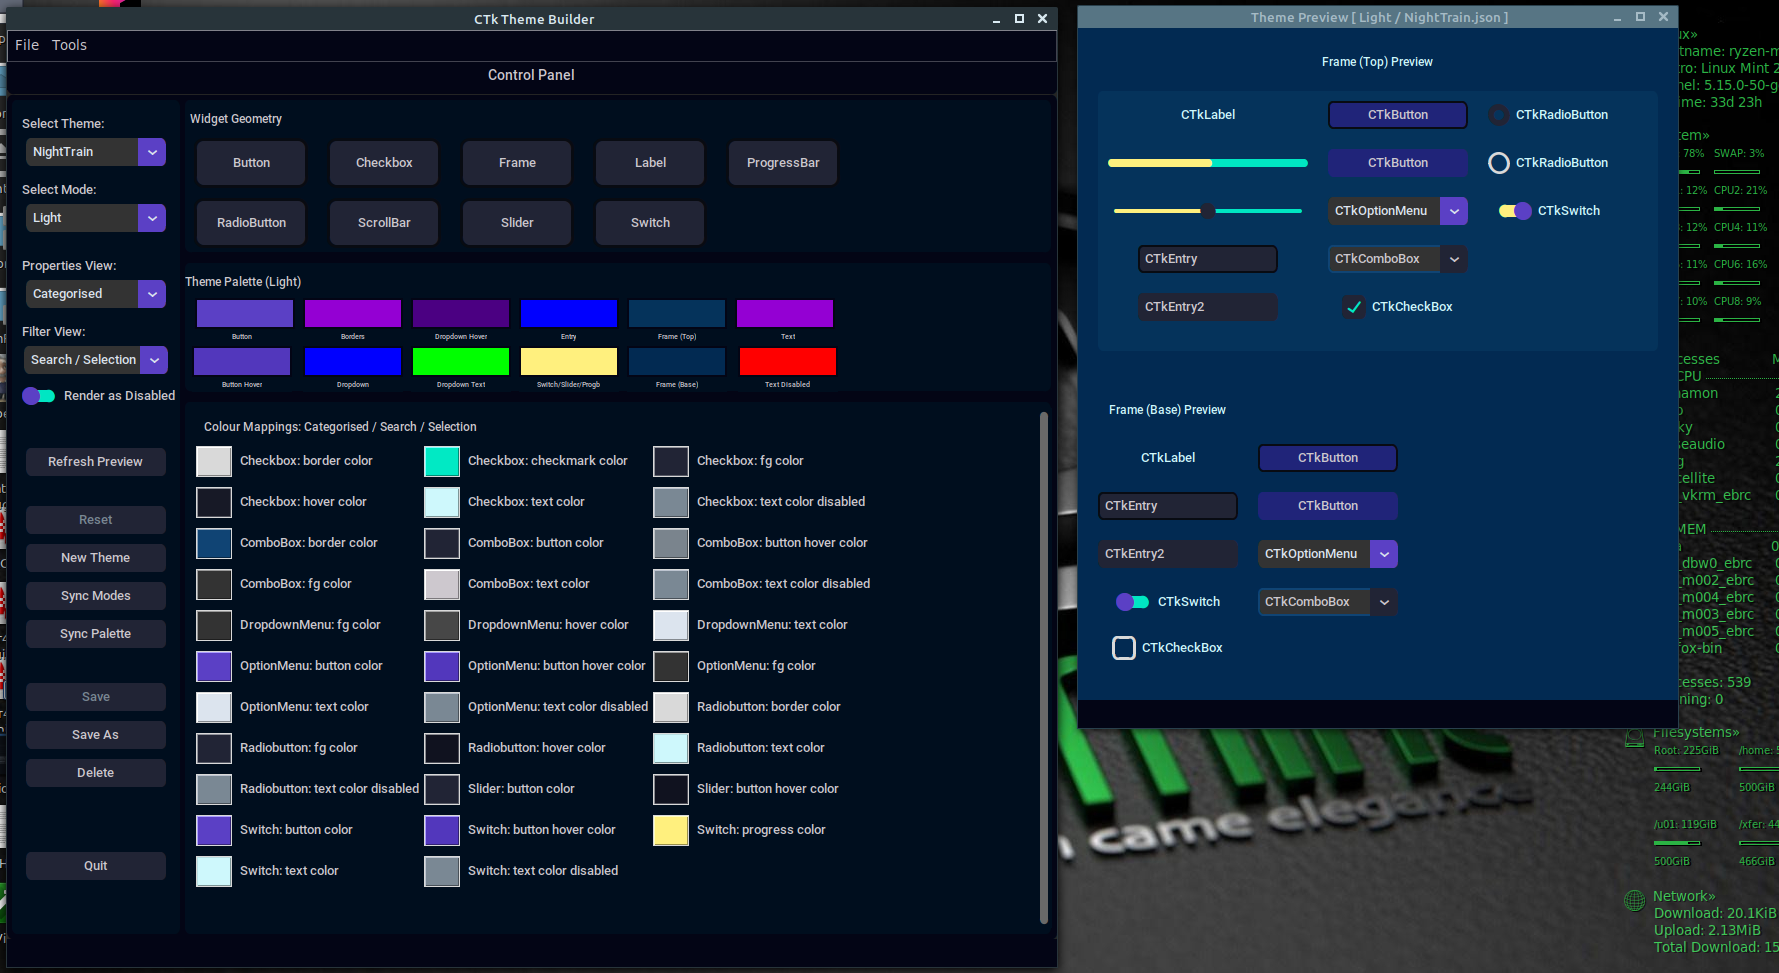Viewport: 1779px width, 973px height.
Task: Open the File menu
Action: tap(26, 44)
